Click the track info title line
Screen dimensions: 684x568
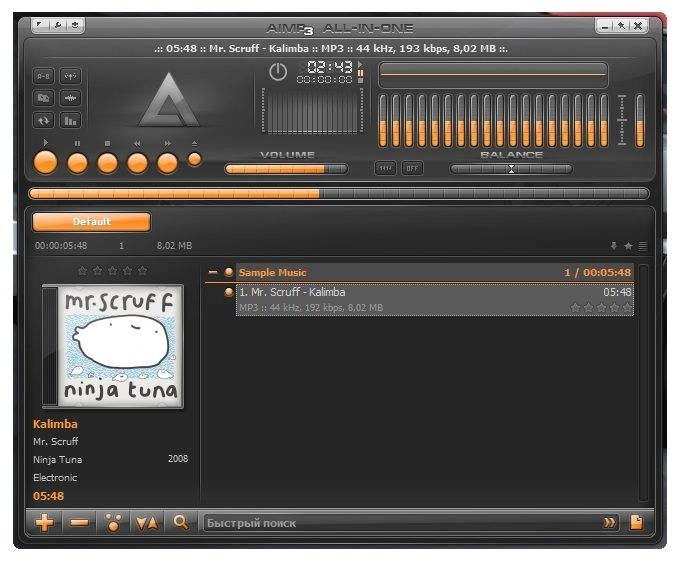pos(331,48)
